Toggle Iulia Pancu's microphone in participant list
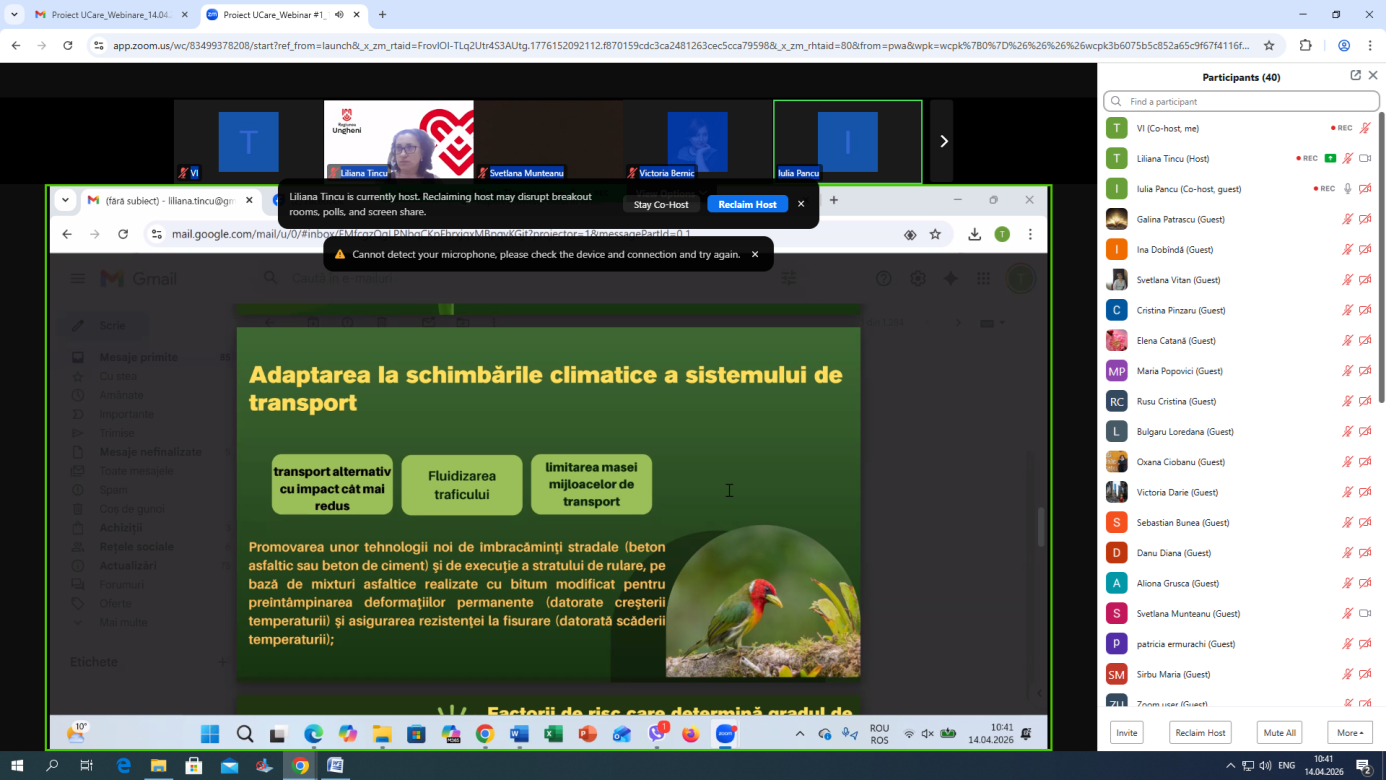 [x=1347, y=189]
